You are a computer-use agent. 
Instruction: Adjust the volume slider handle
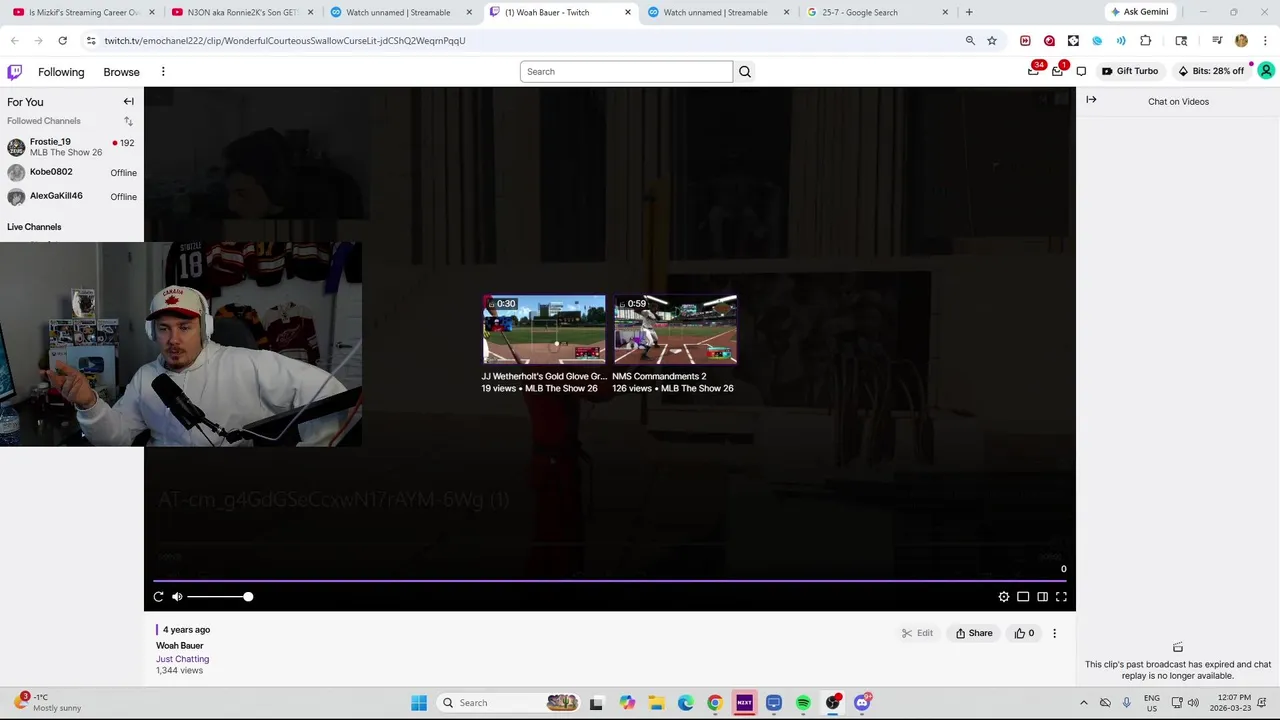coord(248,597)
